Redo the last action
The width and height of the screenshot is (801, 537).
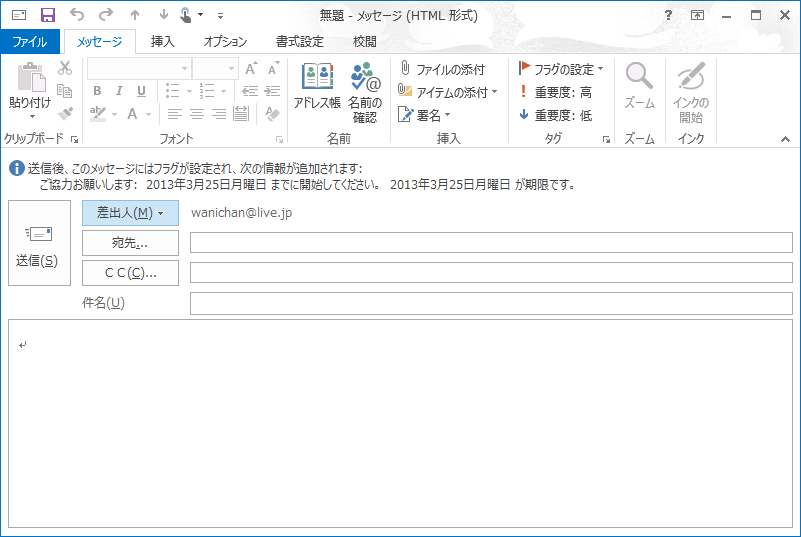click(106, 15)
